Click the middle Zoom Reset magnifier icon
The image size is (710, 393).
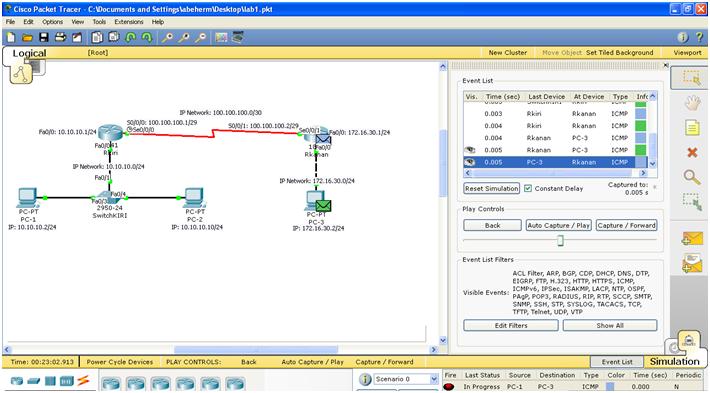184,38
